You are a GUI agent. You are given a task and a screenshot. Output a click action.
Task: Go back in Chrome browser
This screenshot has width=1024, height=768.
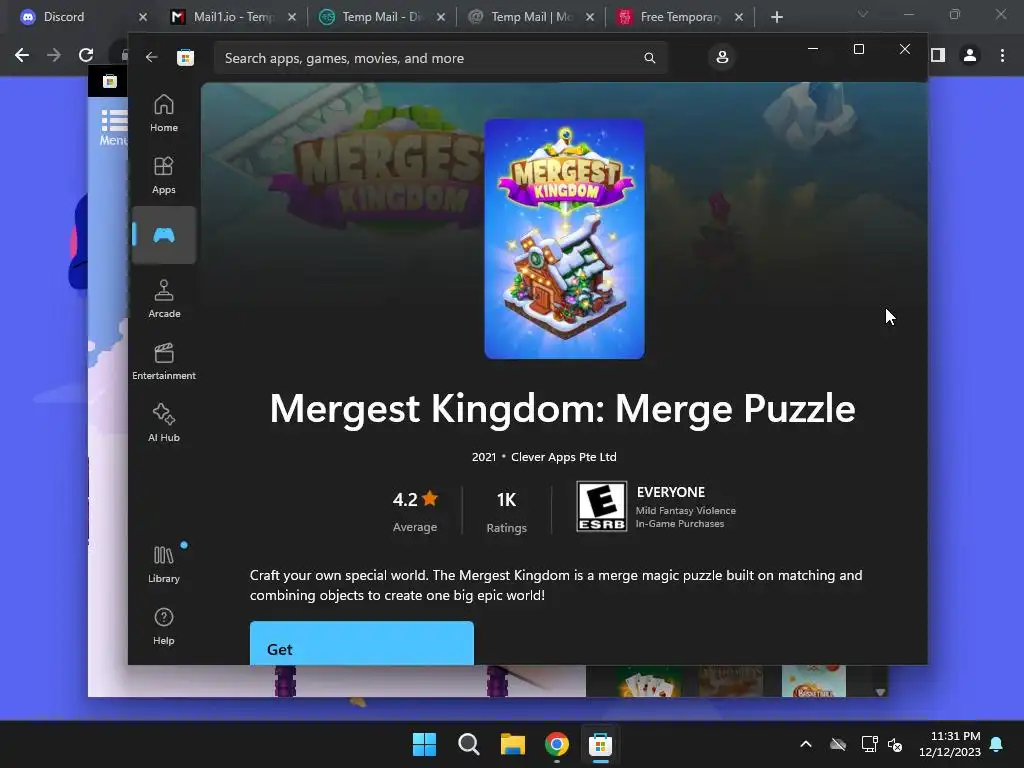(22, 55)
